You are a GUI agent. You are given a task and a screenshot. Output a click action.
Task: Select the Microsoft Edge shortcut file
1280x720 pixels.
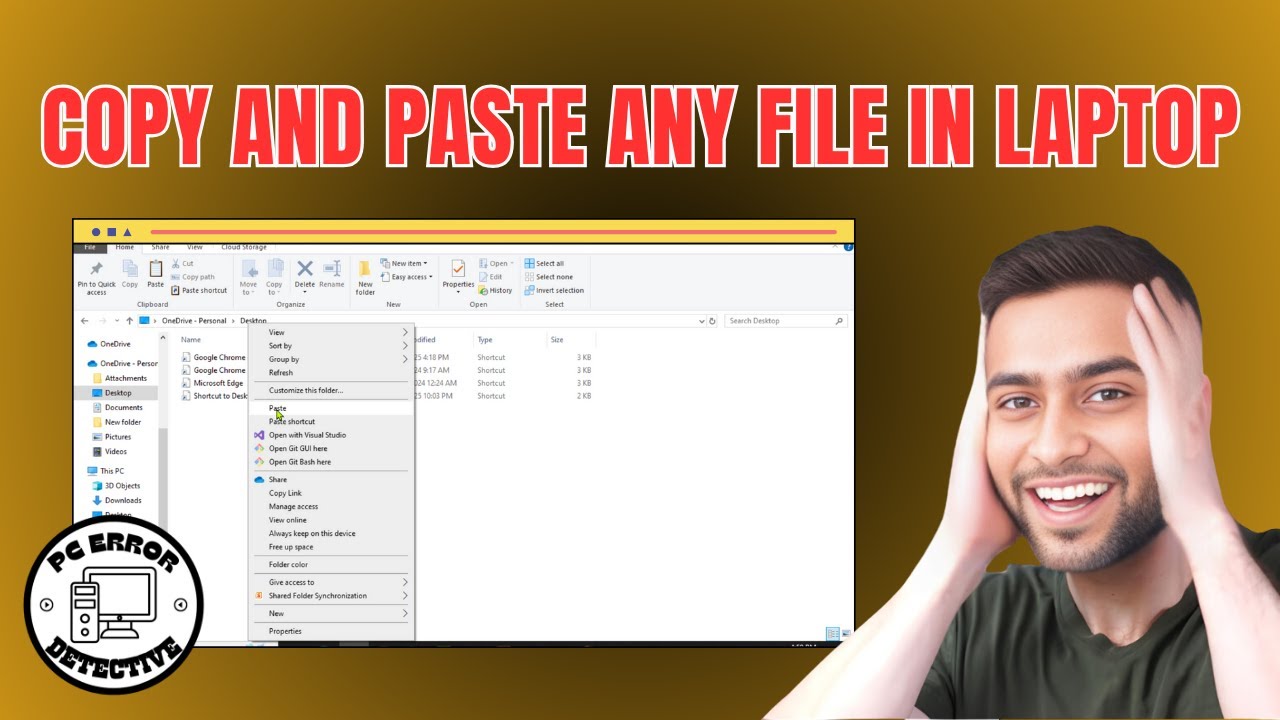pyautogui.click(x=214, y=383)
